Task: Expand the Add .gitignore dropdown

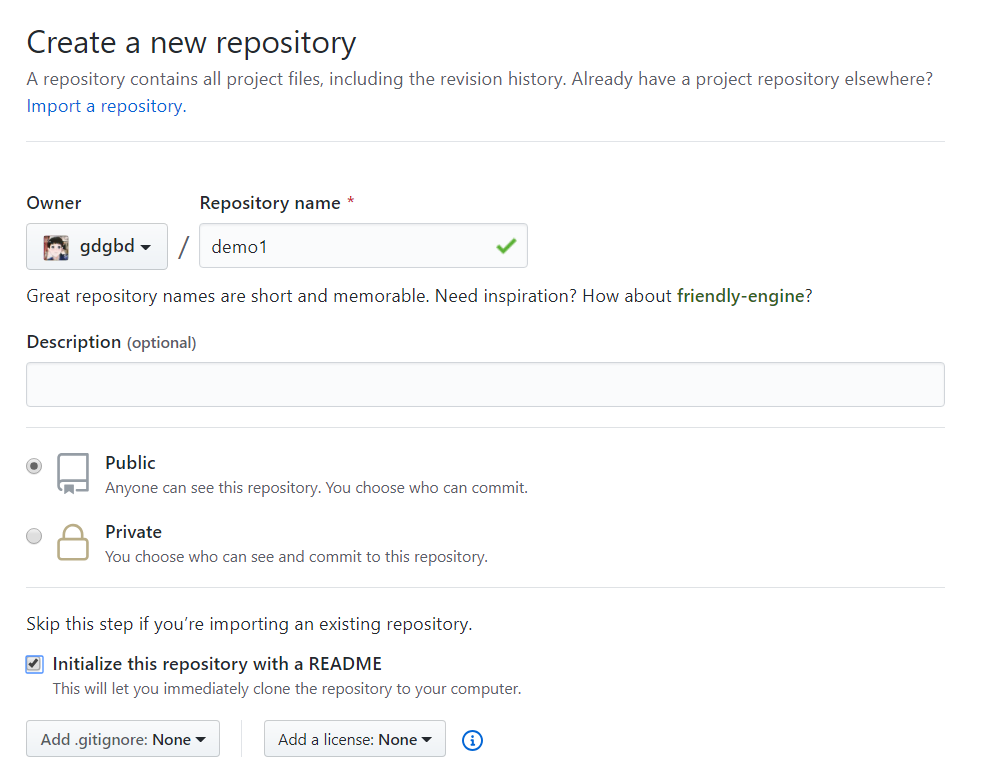Action: [x=123, y=739]
